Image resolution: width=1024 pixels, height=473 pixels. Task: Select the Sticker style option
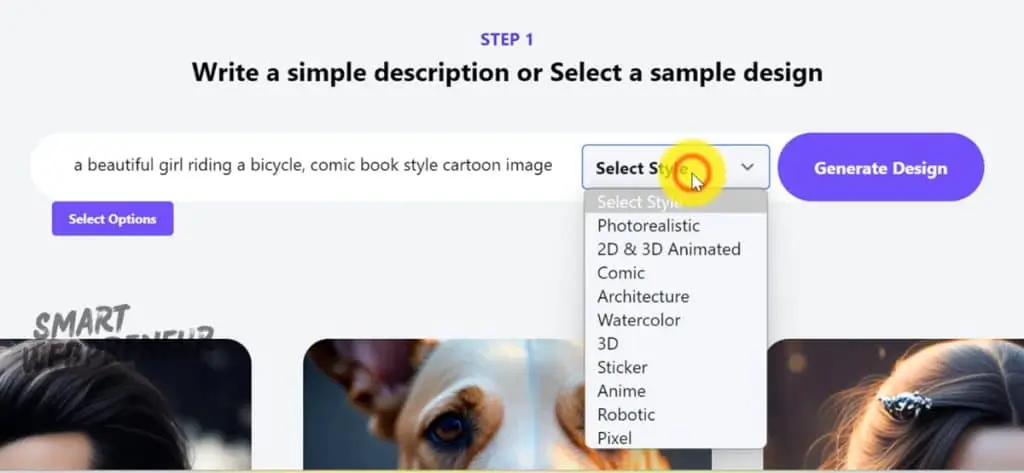(x=622, y=367)
